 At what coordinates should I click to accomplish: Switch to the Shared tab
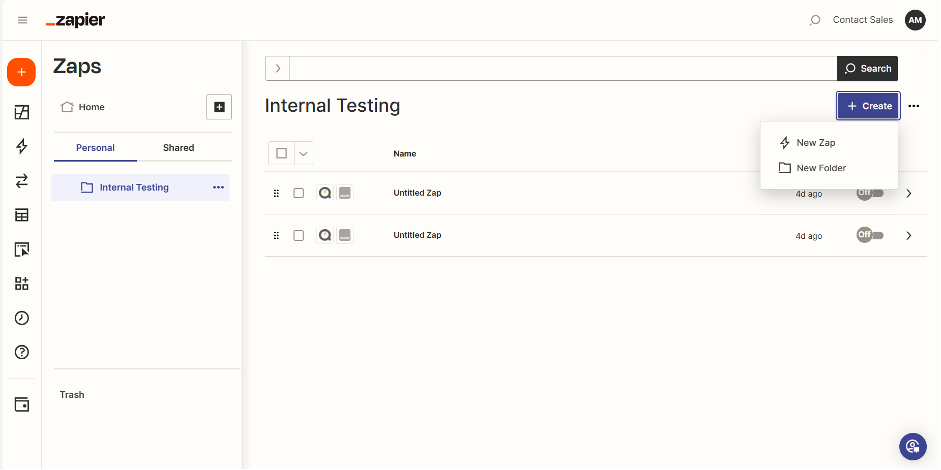click(x=178, y=148)
